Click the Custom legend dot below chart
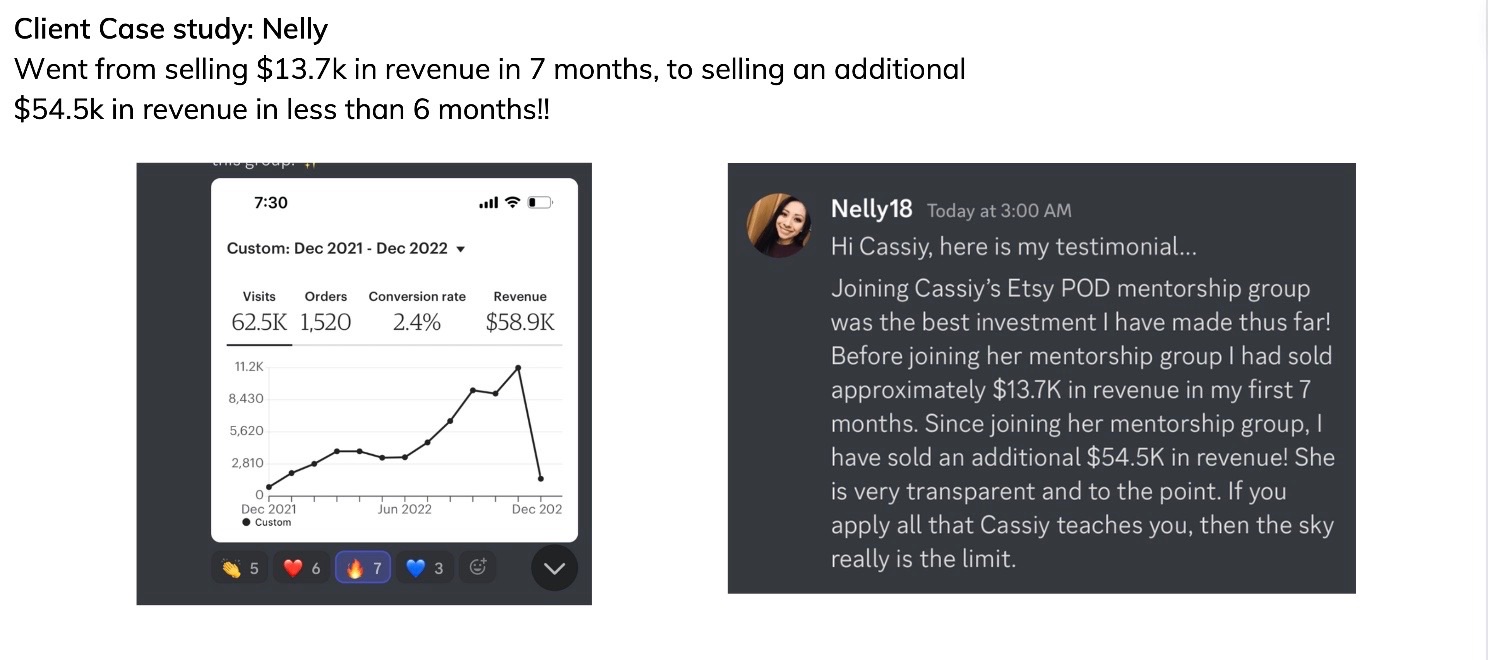 pos(247,522)
